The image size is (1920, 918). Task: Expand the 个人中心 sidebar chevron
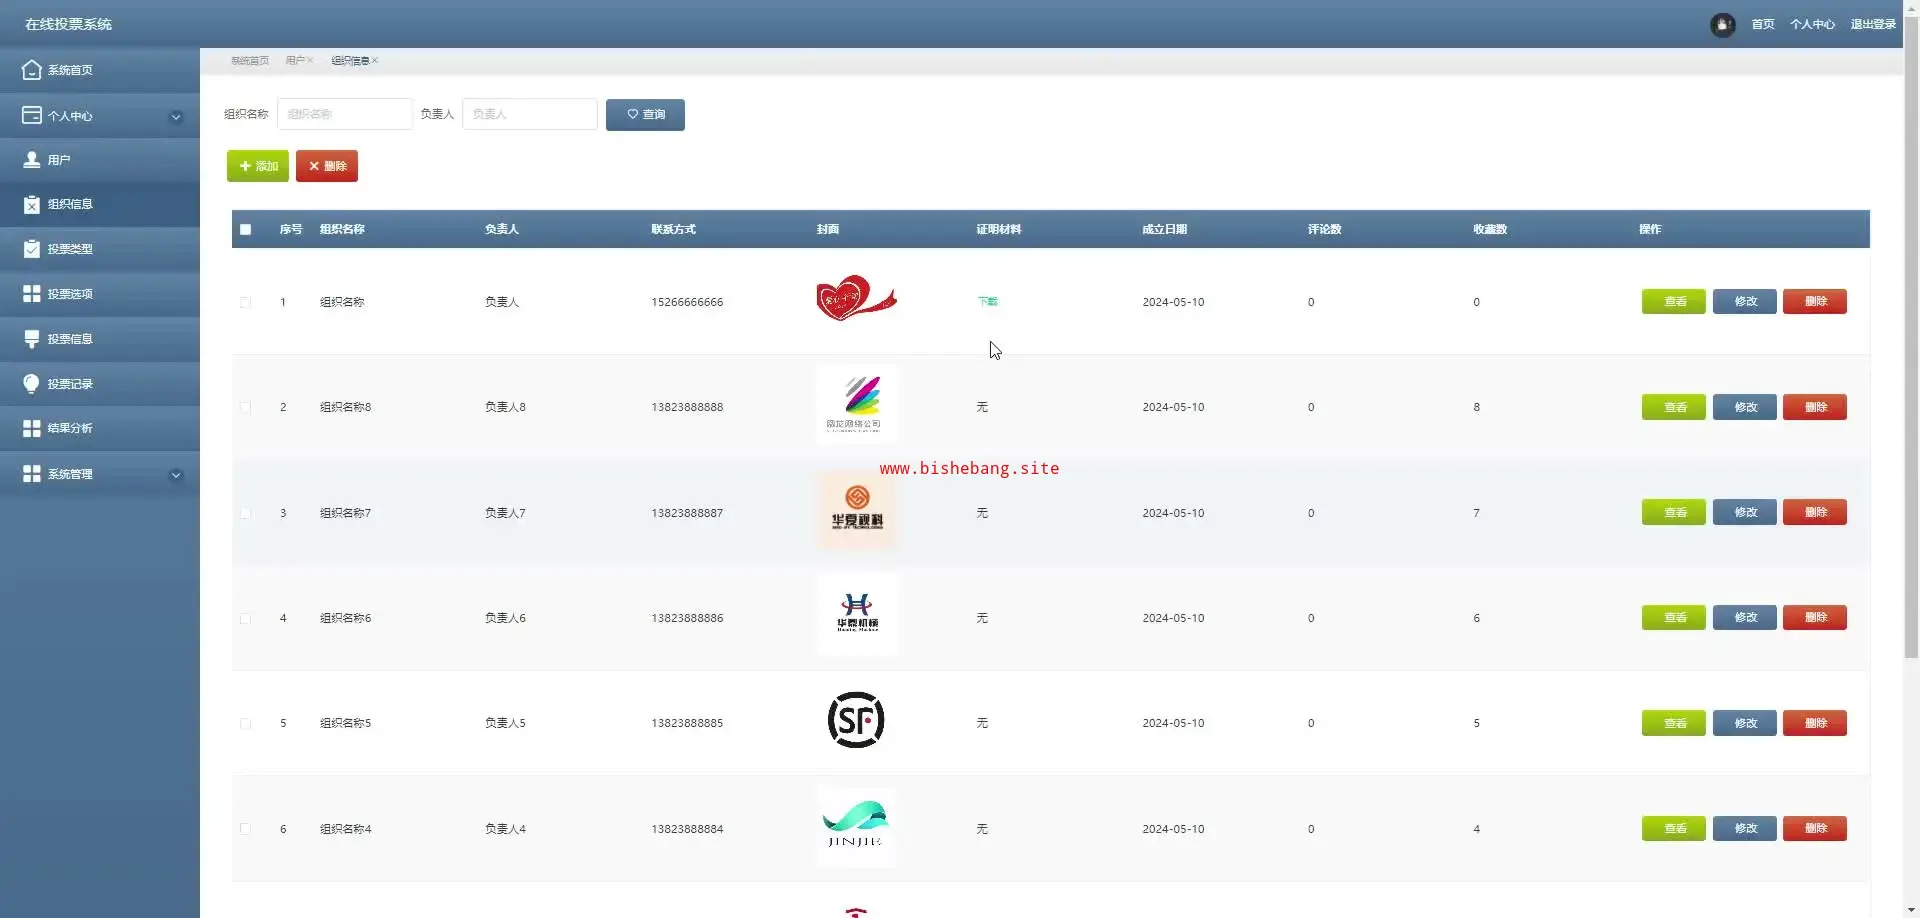click(176, 117)
